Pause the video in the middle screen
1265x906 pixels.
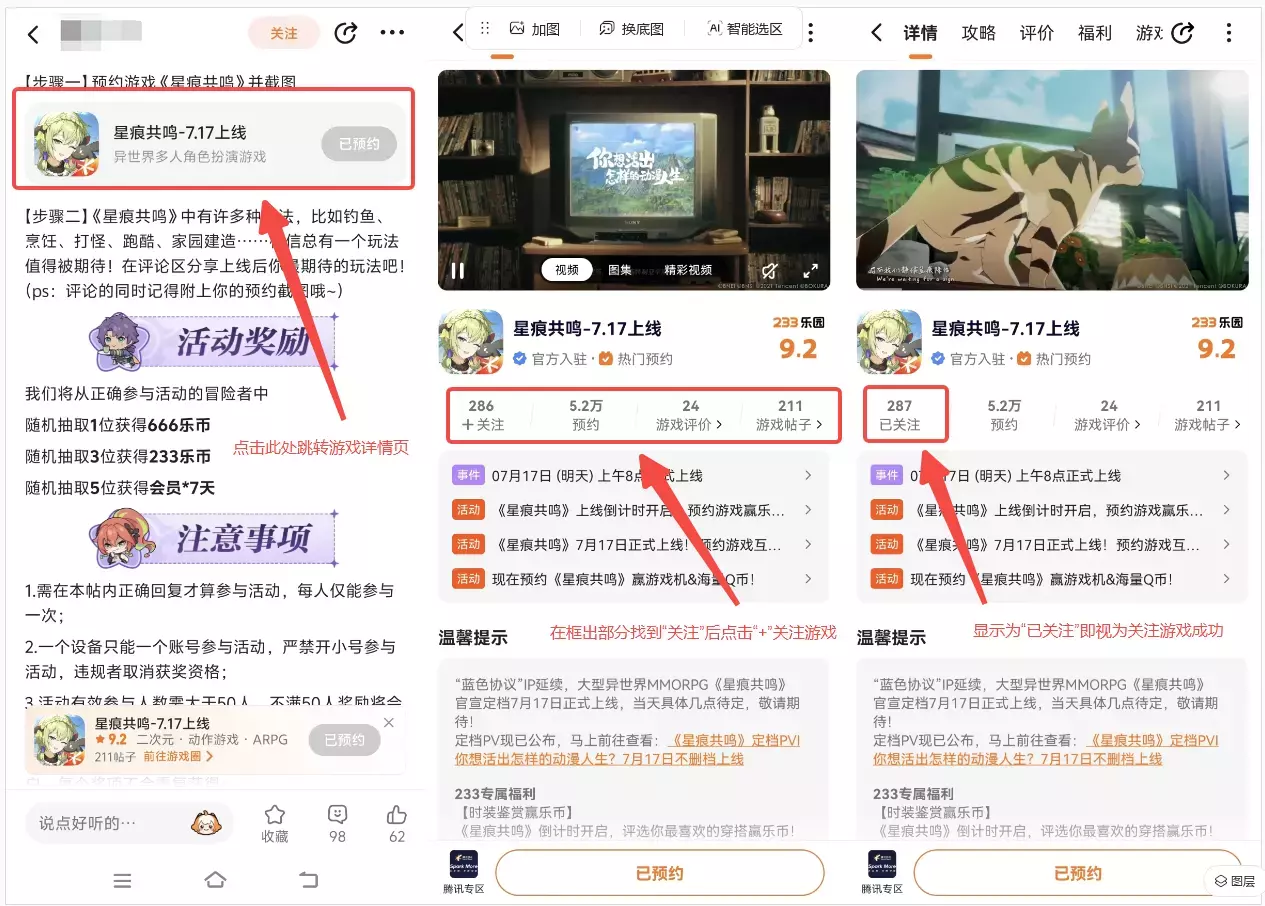coord(457,271)
